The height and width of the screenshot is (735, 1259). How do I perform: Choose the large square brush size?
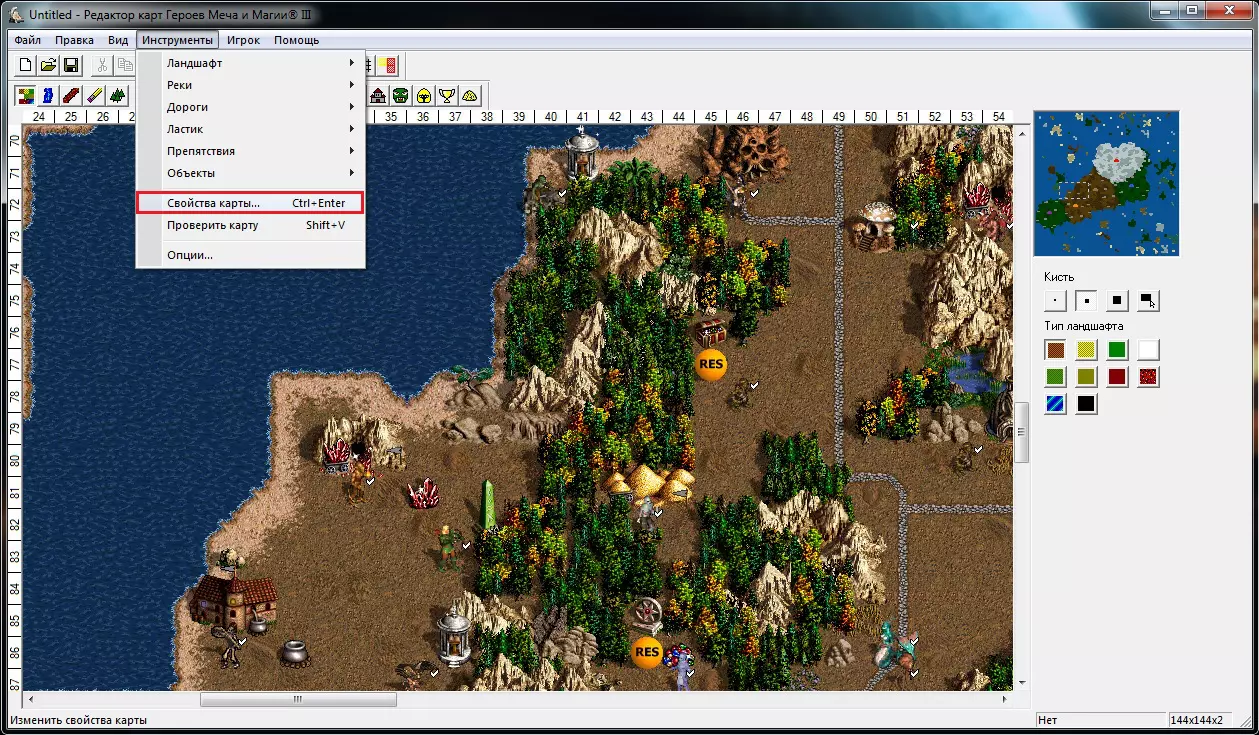point(1117,300)
